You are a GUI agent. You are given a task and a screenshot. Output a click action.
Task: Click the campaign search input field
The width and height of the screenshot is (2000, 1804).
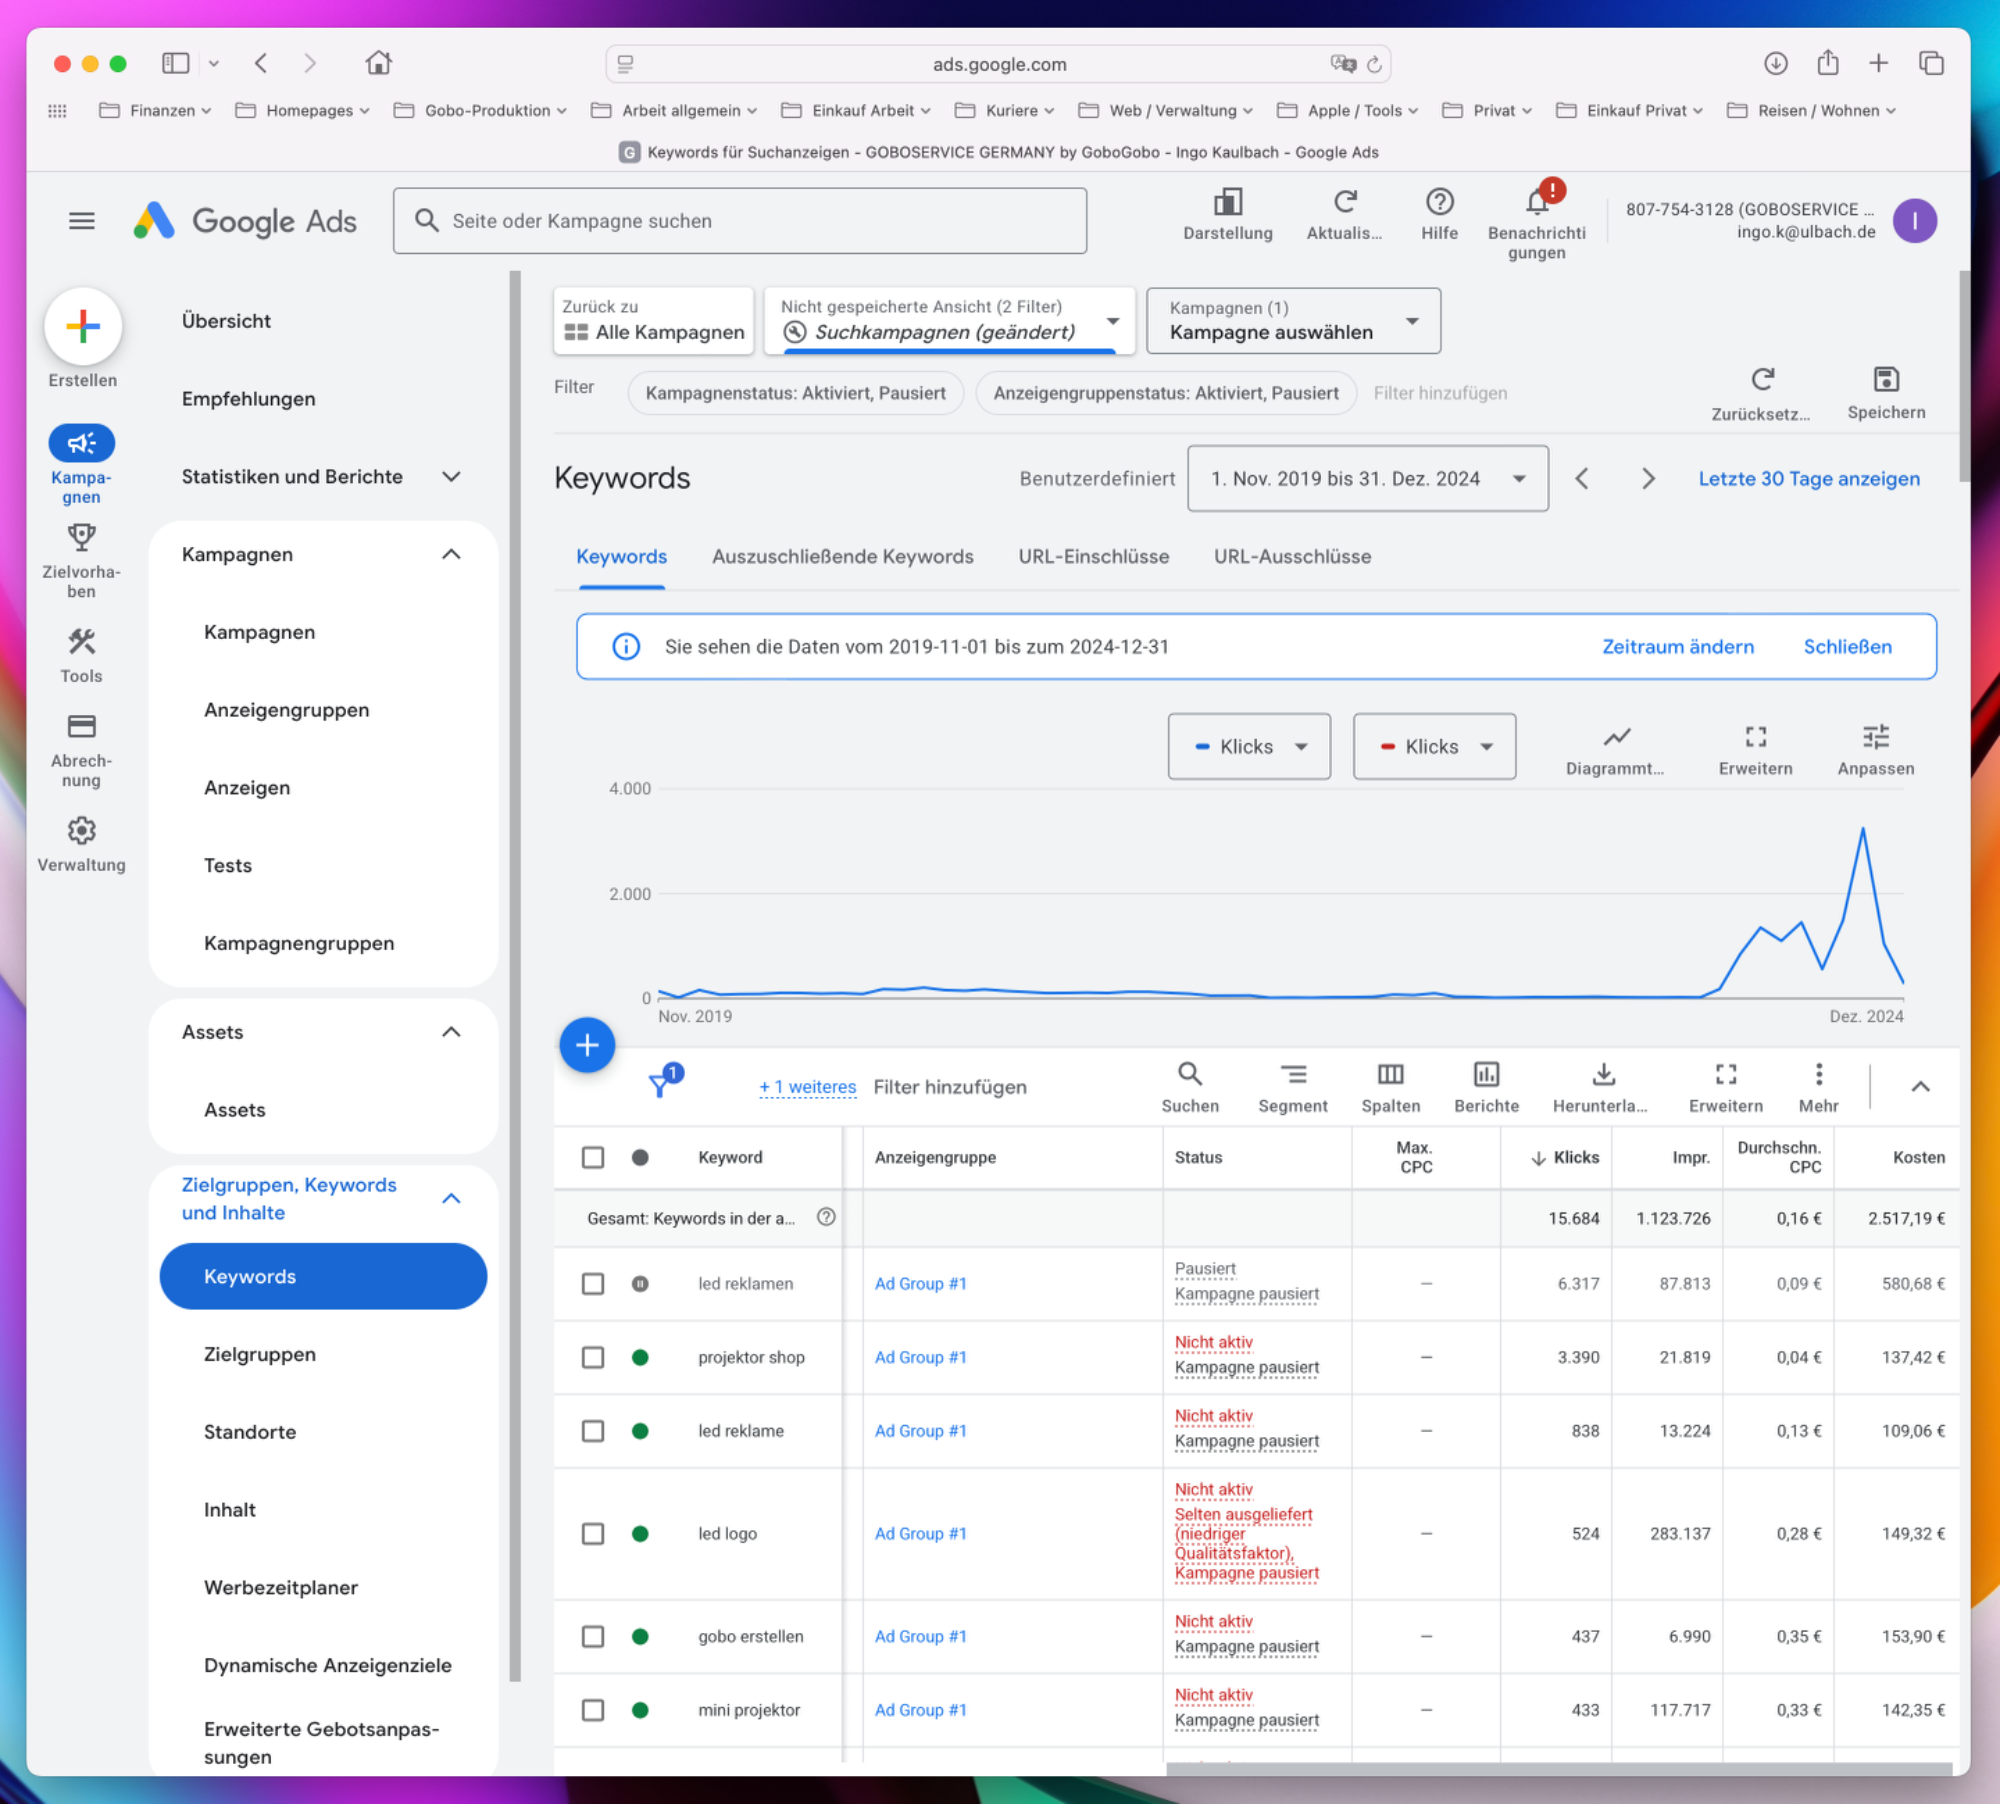pyautogui.click(x=740, y=221)
